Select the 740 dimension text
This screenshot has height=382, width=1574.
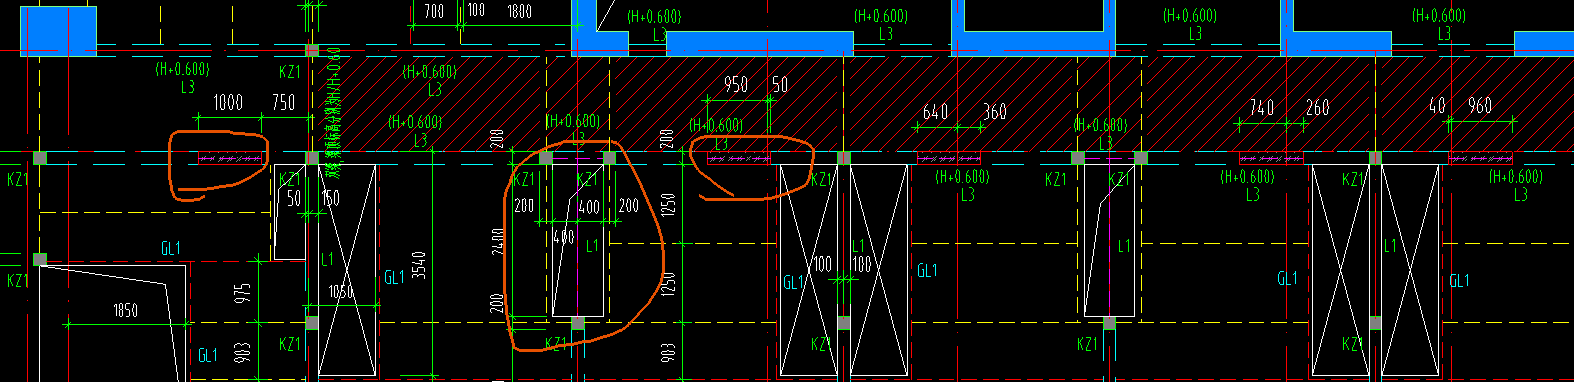[x=1262, y=107]
